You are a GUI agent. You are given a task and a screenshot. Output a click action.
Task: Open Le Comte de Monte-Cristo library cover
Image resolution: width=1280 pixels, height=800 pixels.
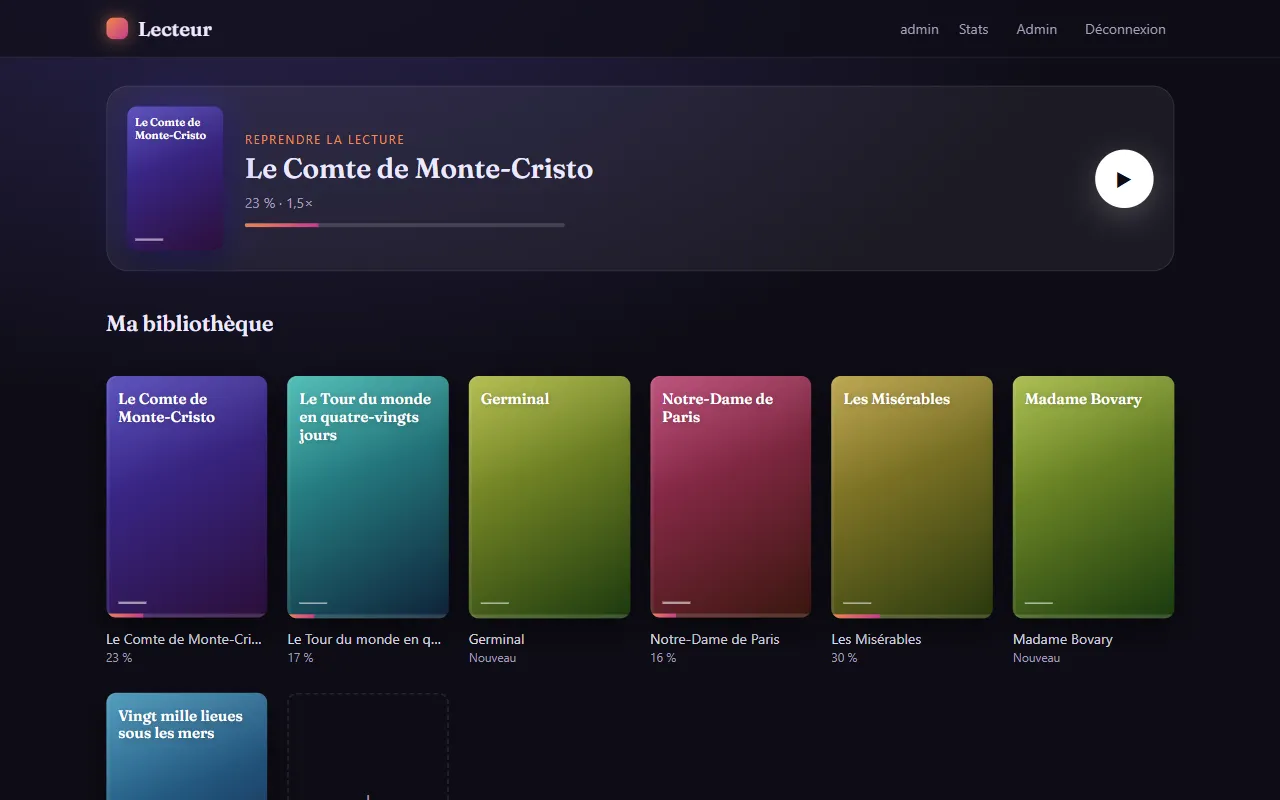tap(187, 497)
